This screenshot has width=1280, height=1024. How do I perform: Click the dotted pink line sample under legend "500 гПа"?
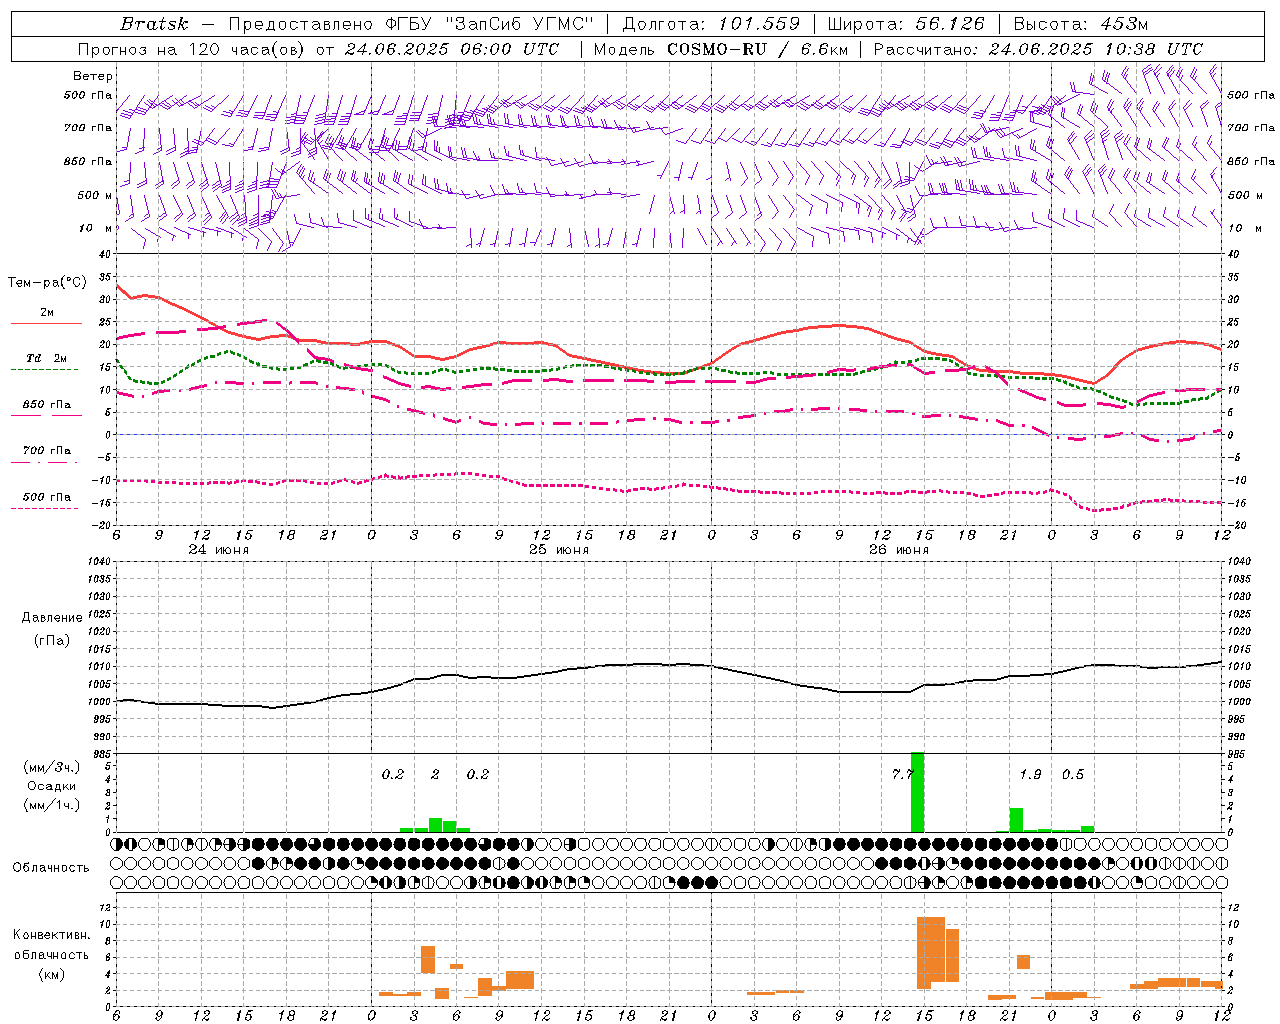click(44, 509)
